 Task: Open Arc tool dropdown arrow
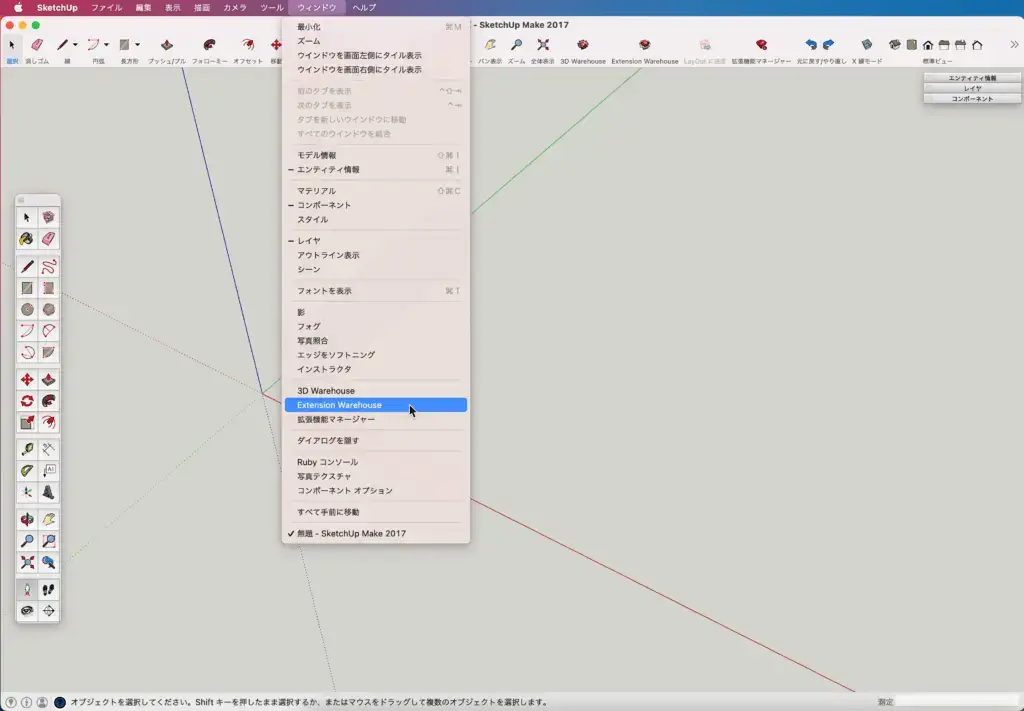coord(106,45)
